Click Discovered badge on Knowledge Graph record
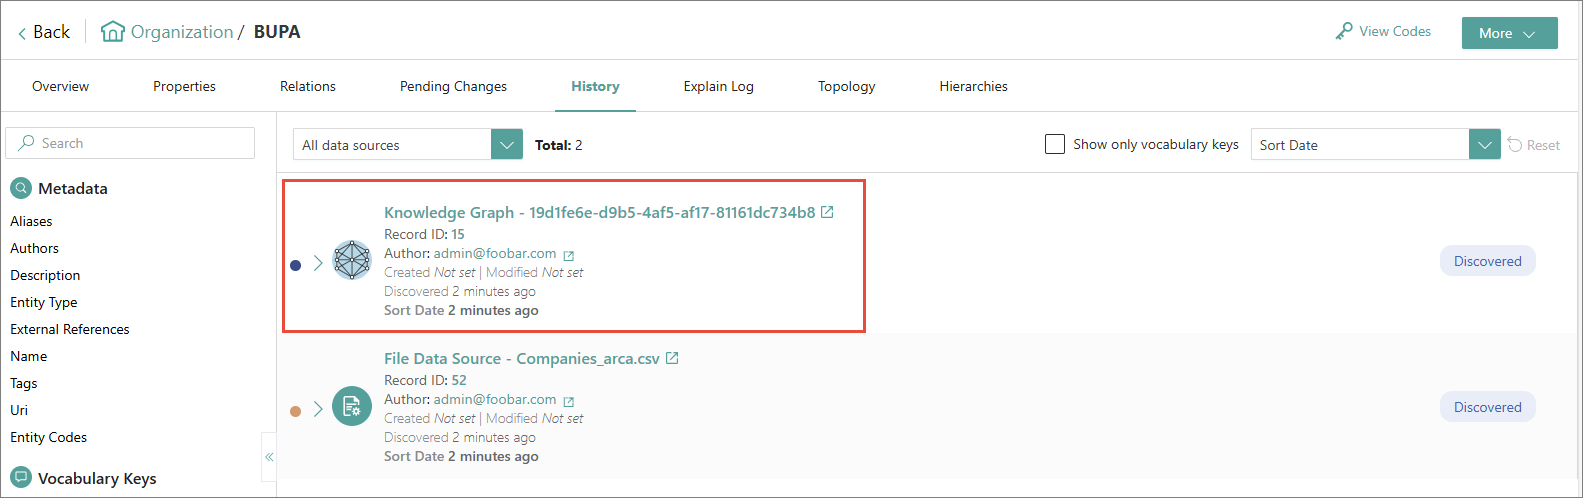The height and width of the screenshot is (498, 1583). [x=1488, y=261]
